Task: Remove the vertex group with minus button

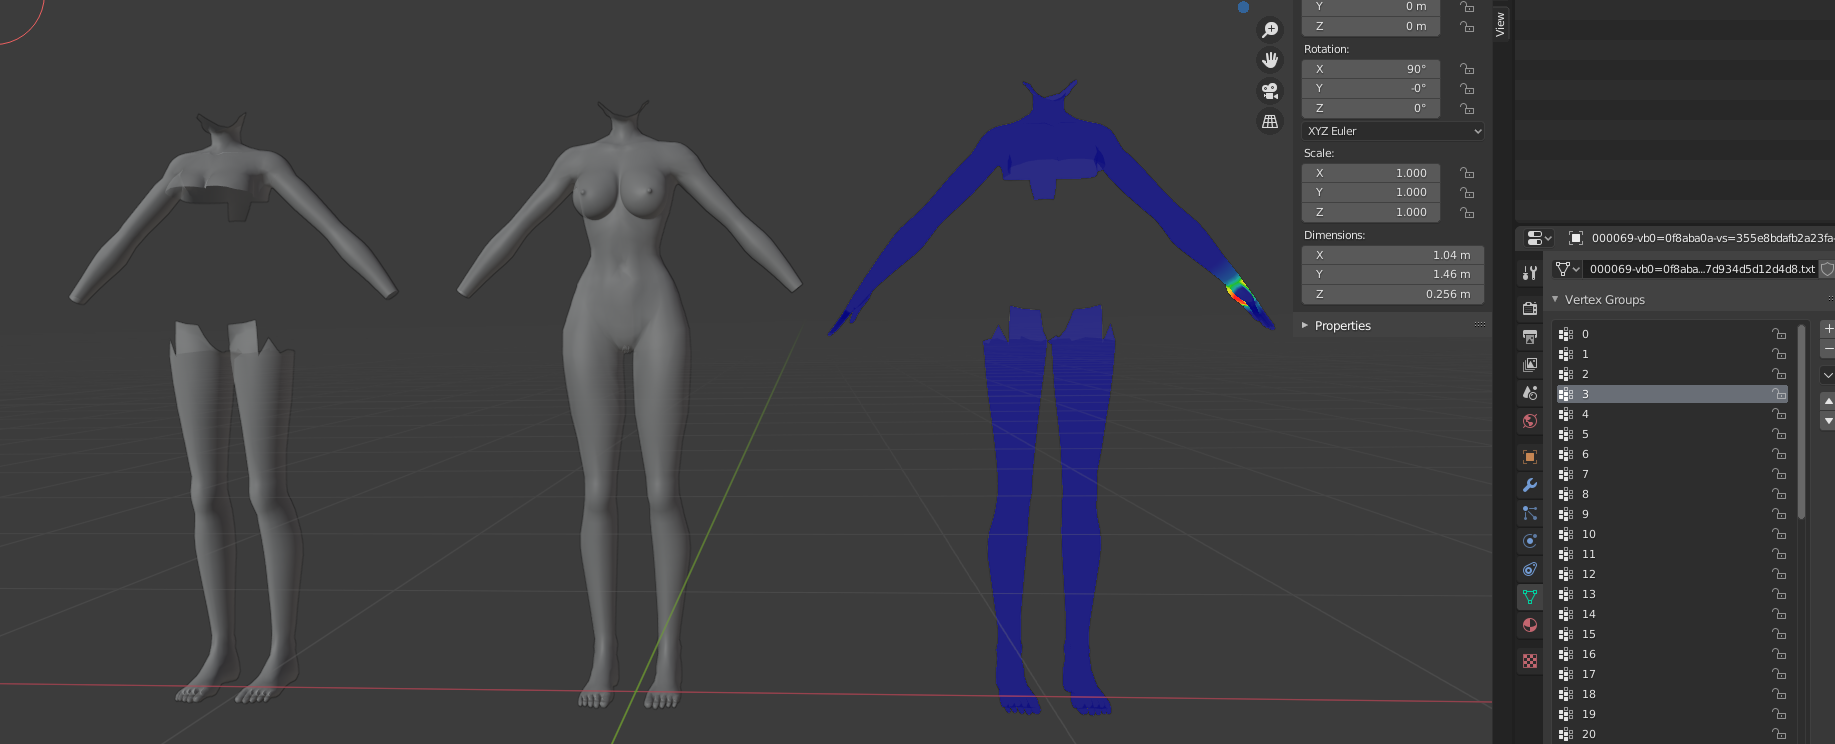Action: (1828, 348)
